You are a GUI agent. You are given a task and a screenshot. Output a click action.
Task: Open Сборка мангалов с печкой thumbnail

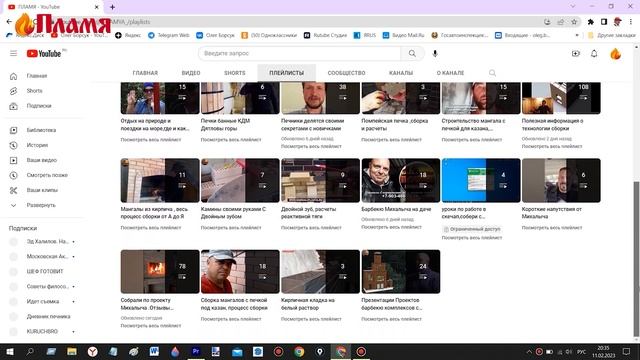click(240, 271)
